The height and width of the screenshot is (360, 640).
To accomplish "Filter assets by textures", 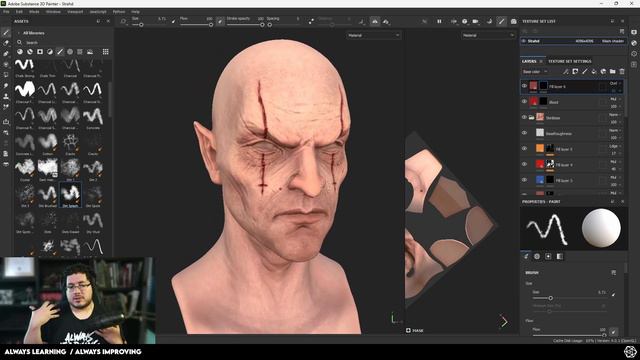I will (80, 52).
